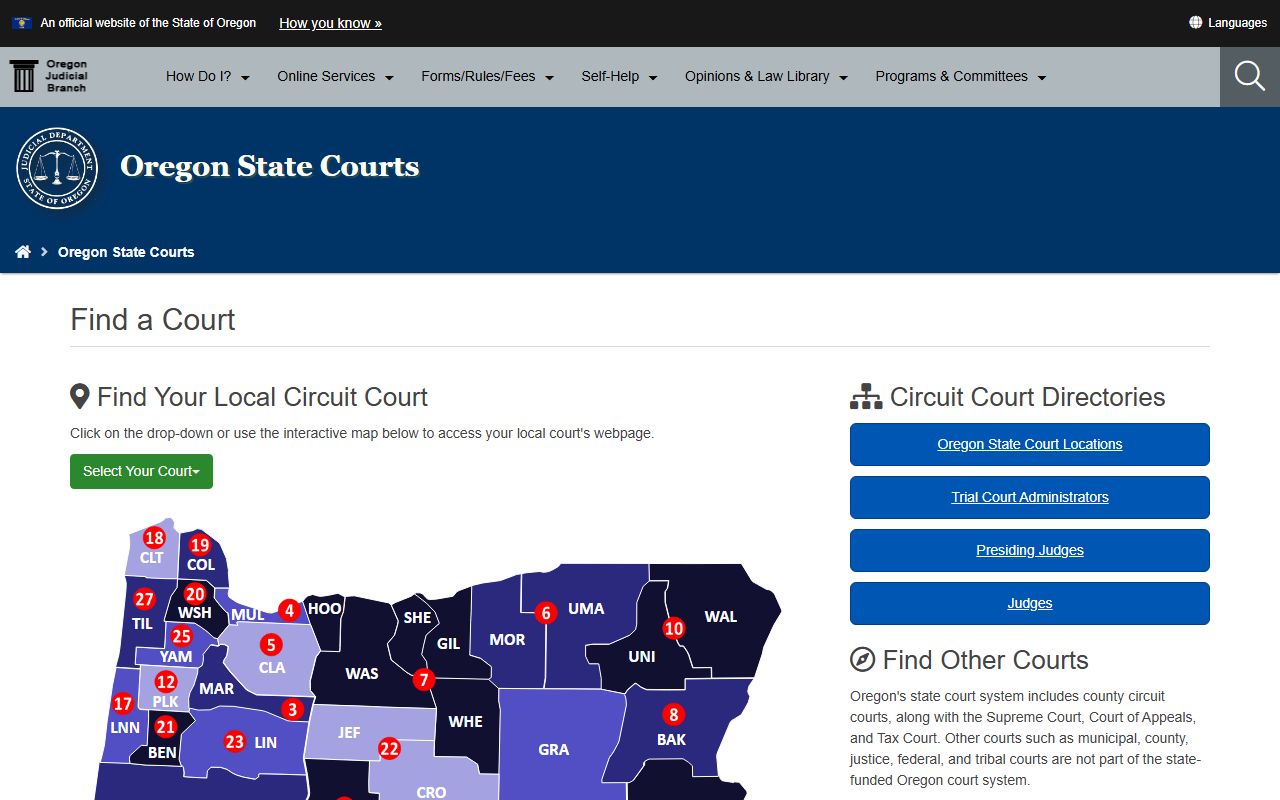
Task: Go to home via breadcrumb house icon
Action: pyautogui.click(x=23, y=252)
